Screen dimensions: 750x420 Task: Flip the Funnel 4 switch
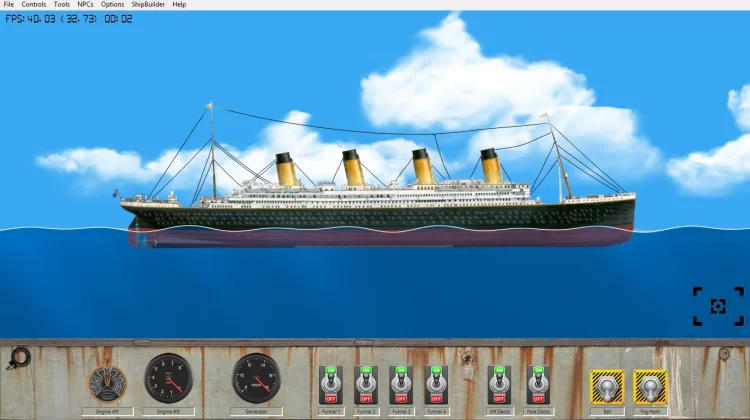(436, 385)
